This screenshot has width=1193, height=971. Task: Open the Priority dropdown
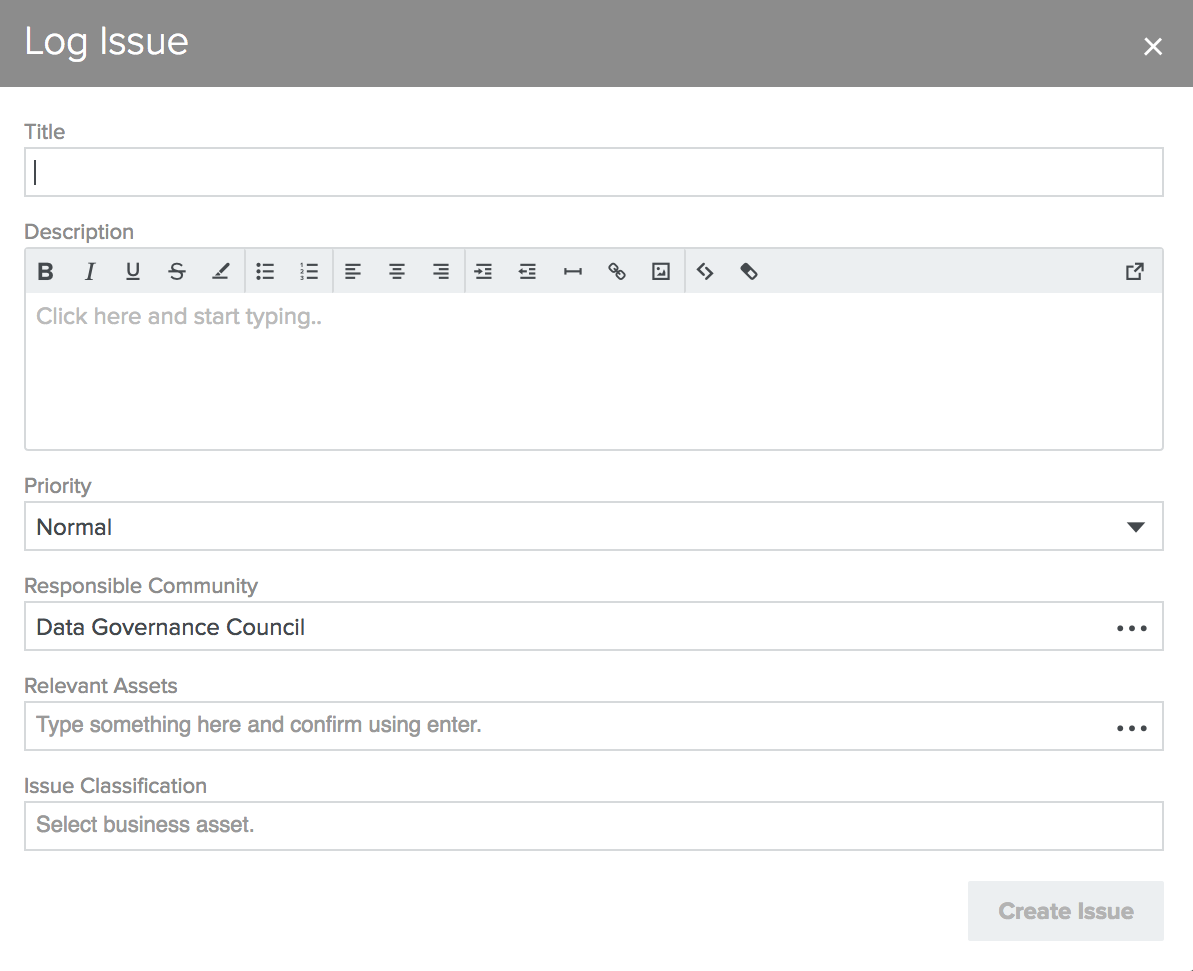click(x=1137, y=526)
